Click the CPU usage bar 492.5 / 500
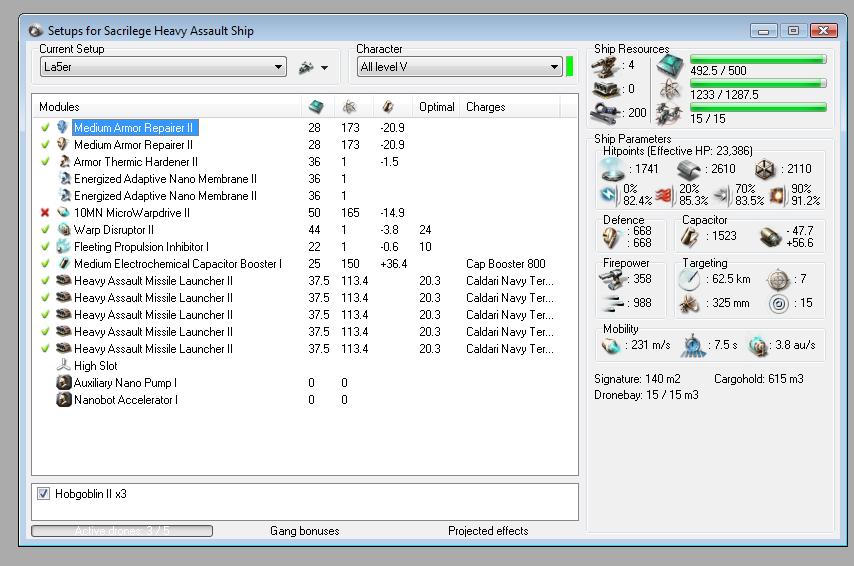The width and height of the screenshot is (854, 566). click(758, 59)
